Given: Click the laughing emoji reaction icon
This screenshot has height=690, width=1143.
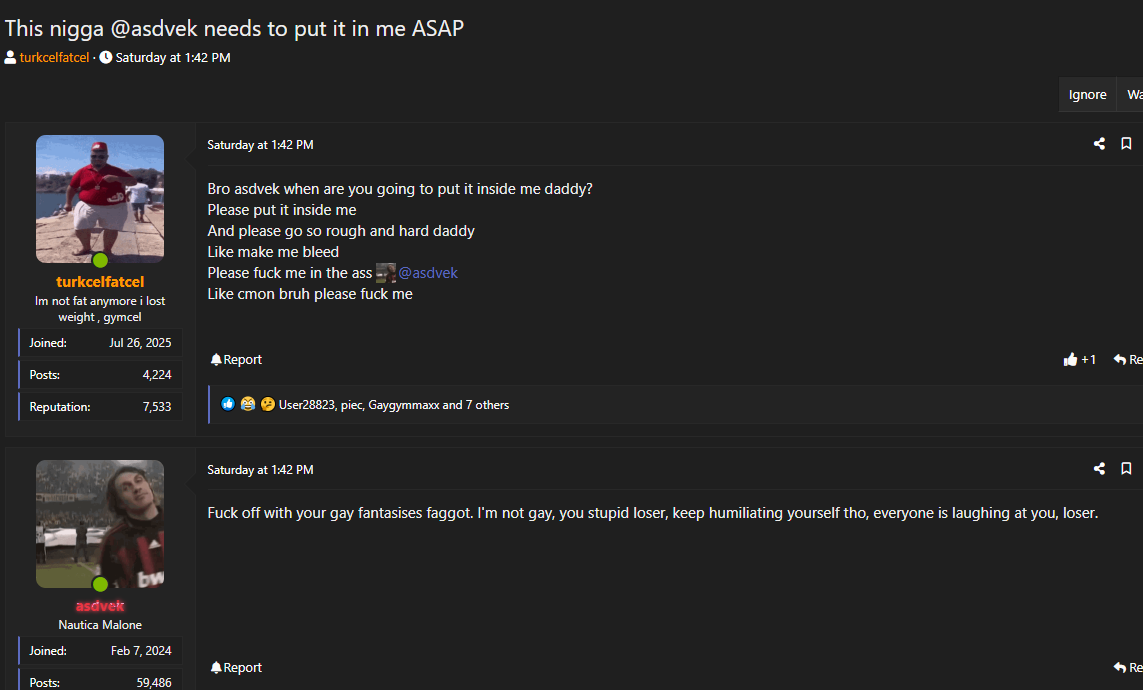Looking at the screenshot, I should tap(248, 404).
